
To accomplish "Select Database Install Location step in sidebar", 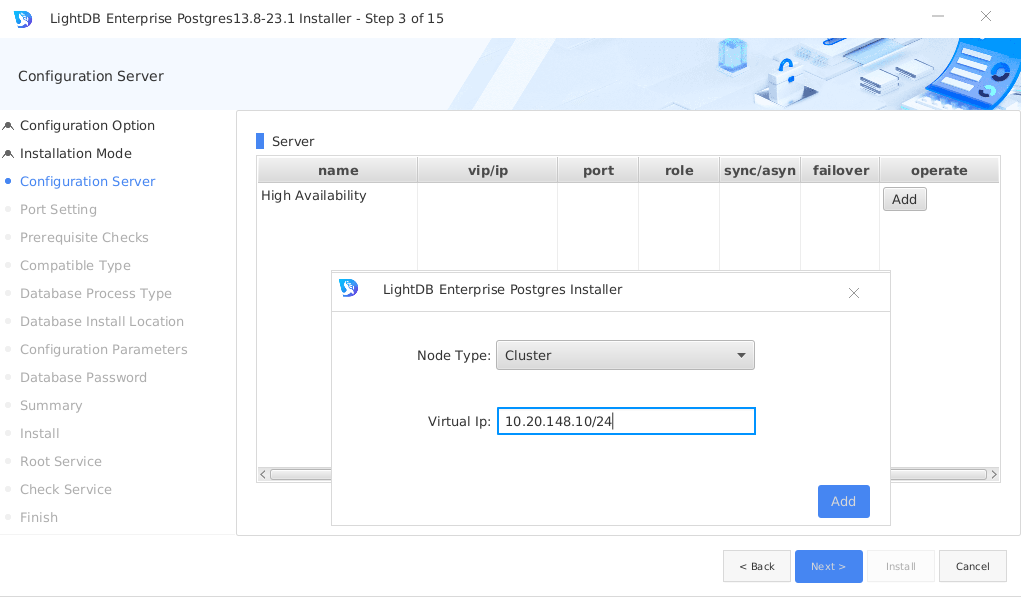I will [102, 322].
